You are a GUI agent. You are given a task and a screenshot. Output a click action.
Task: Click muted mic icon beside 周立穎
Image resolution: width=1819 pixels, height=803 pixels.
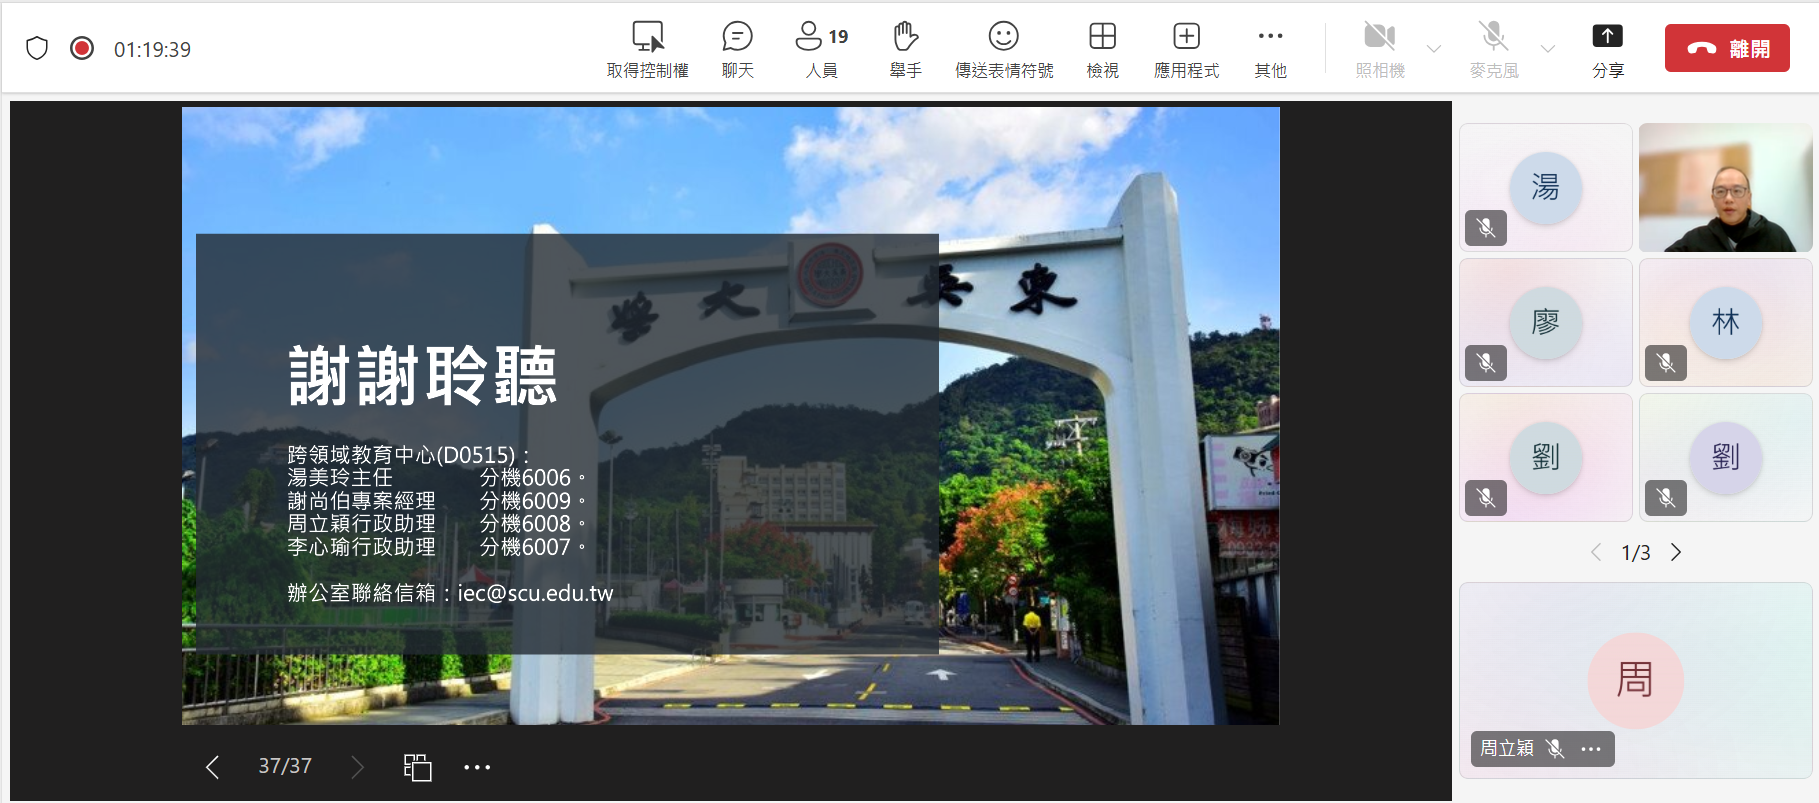click(x=1555, y=748)
